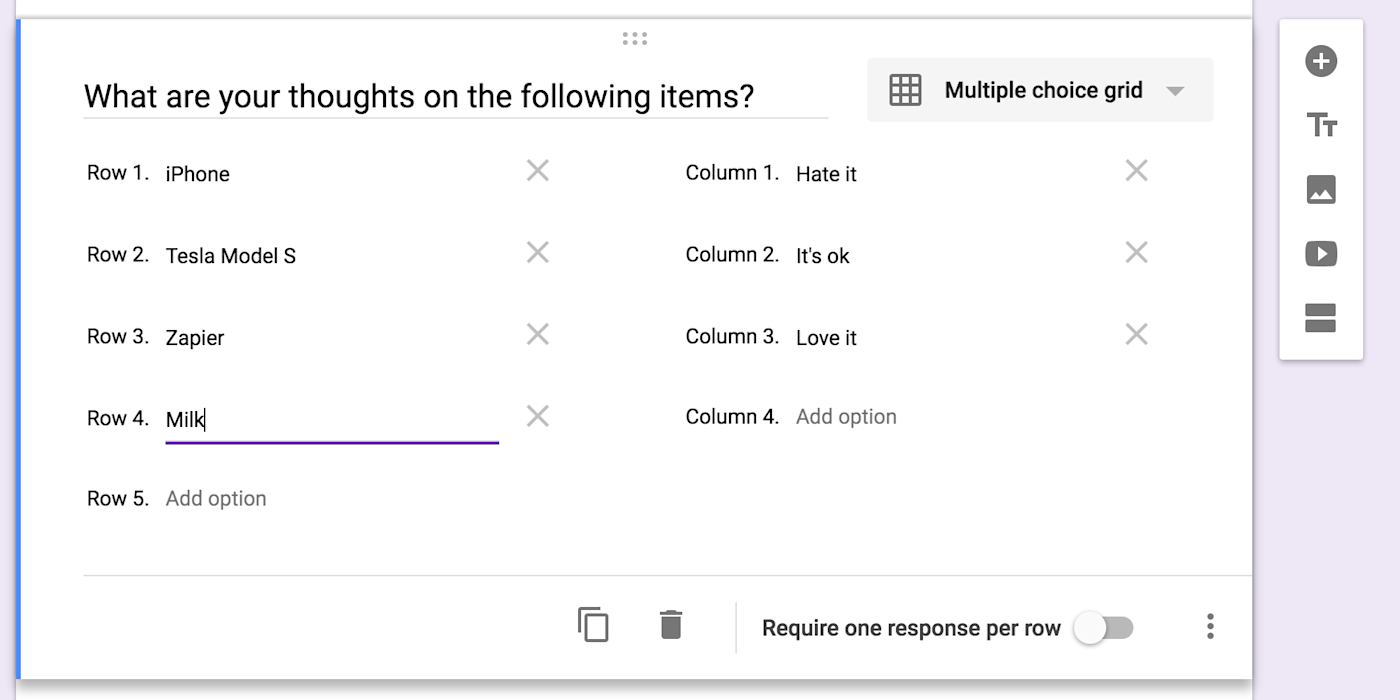Remove the iPhone row

(x=538, y=171)
